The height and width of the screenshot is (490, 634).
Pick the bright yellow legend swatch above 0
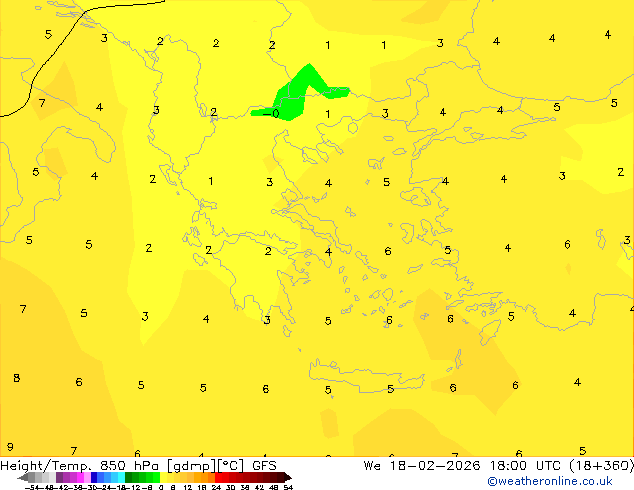[x=163, y=477]
